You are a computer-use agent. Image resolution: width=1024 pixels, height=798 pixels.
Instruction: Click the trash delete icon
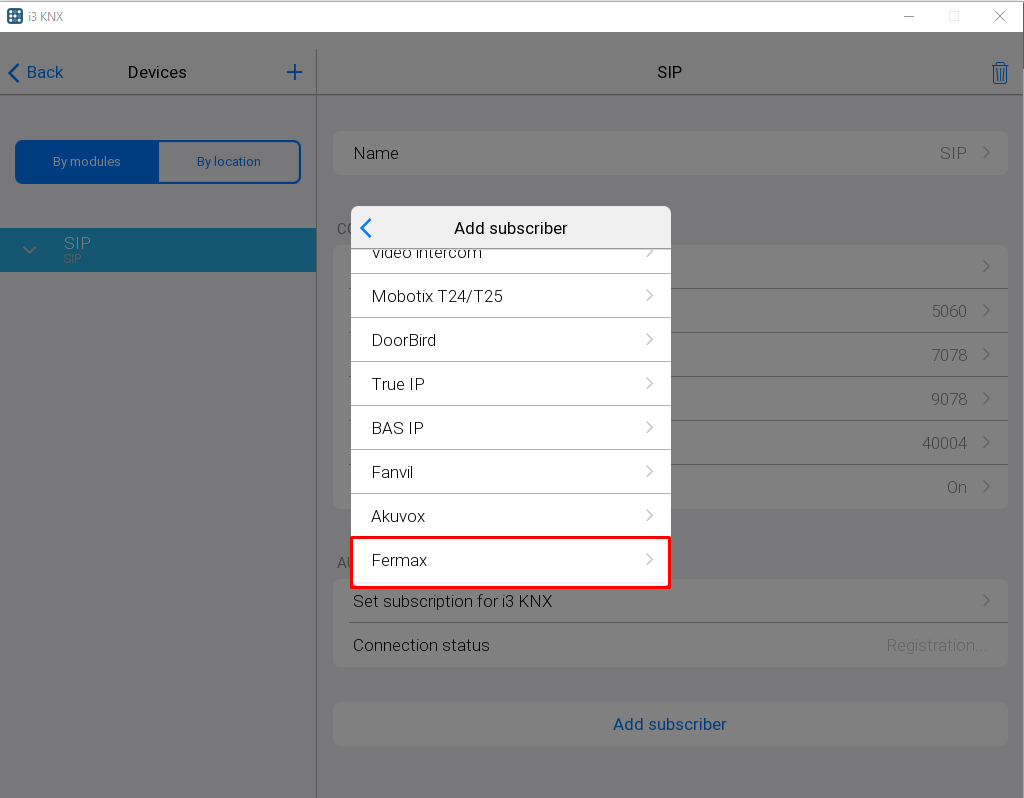click(x=999, y=73)
